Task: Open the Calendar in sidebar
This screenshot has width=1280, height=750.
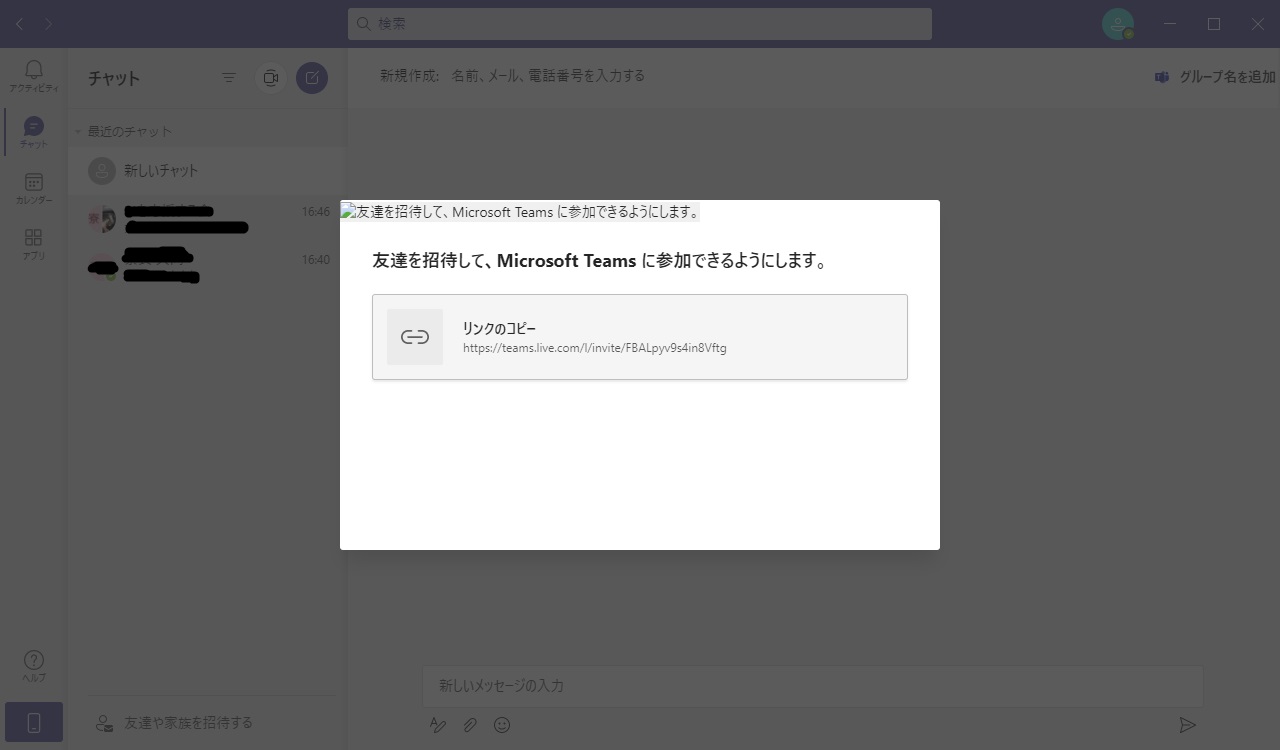Action: [x=34, y=188]
